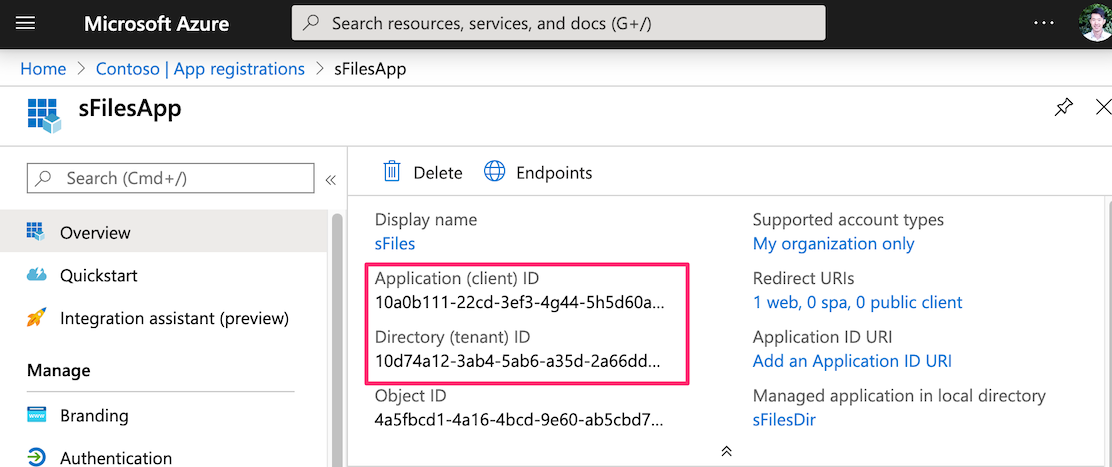1112x467 pixels.
Task: Click the Integration assistant rocket icon
Action: tap(36, 318)
